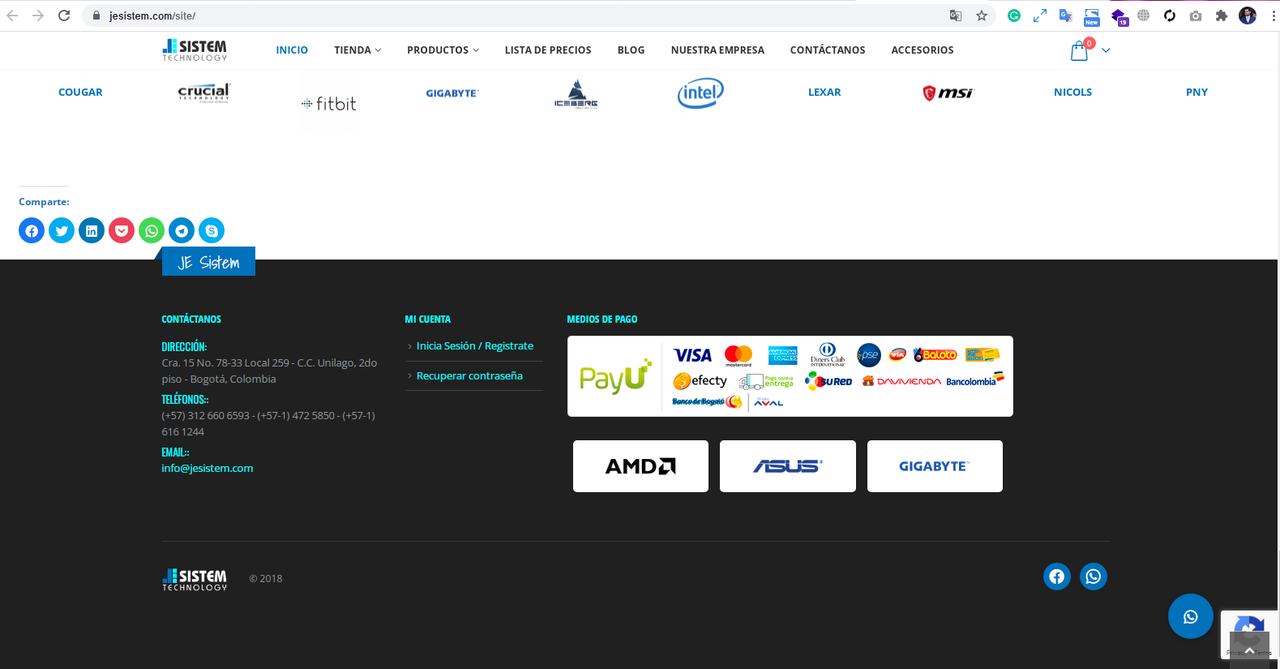
Task: Open footer Facebook page icon
Action: point(1057,577)
